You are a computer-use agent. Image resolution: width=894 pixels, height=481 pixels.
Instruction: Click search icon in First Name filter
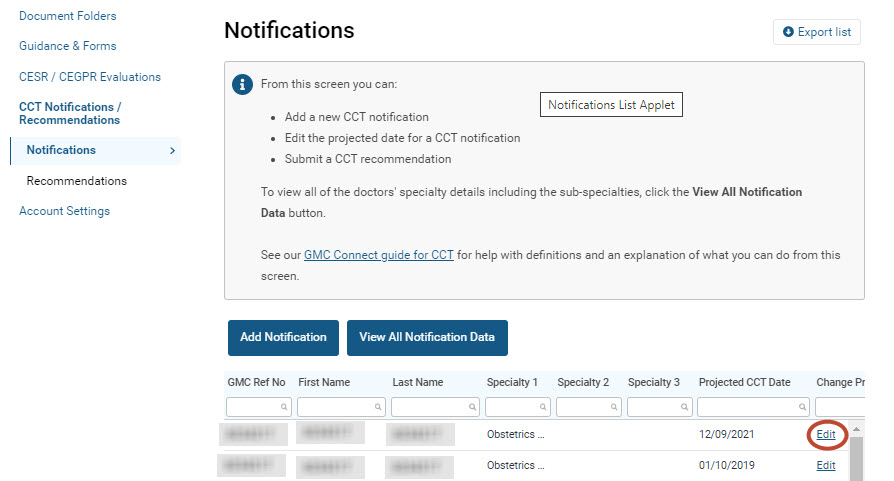pyautogui.click(x=377, y=407)
